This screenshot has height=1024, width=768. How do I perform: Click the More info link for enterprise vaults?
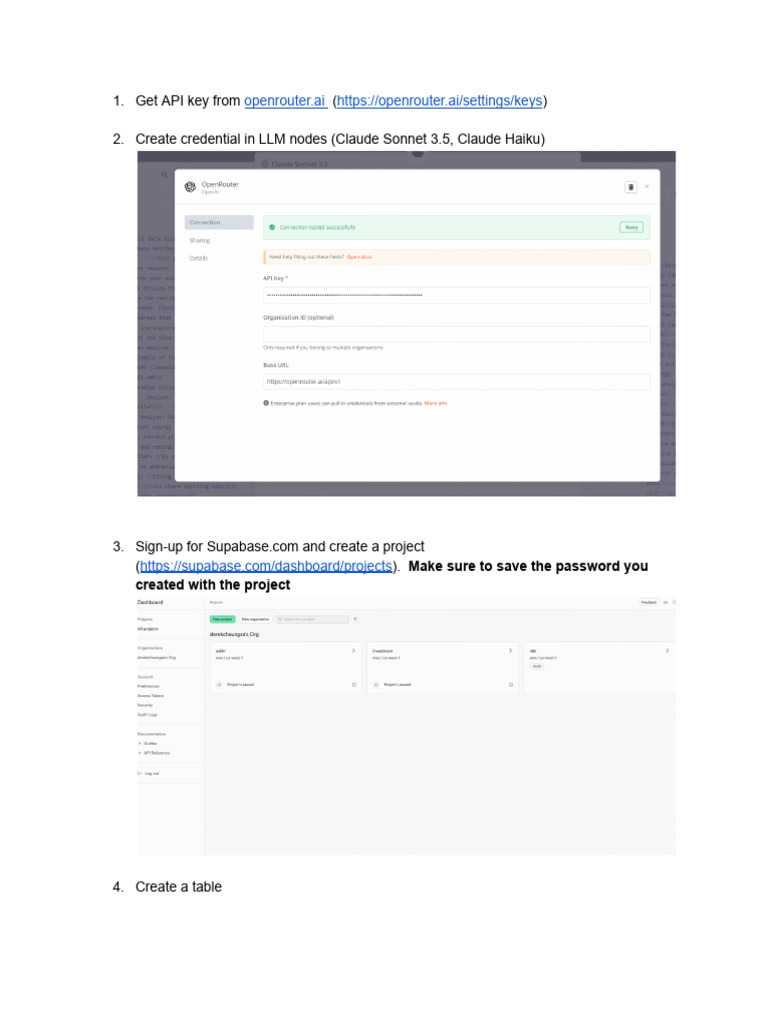click(x=436, y=404)
